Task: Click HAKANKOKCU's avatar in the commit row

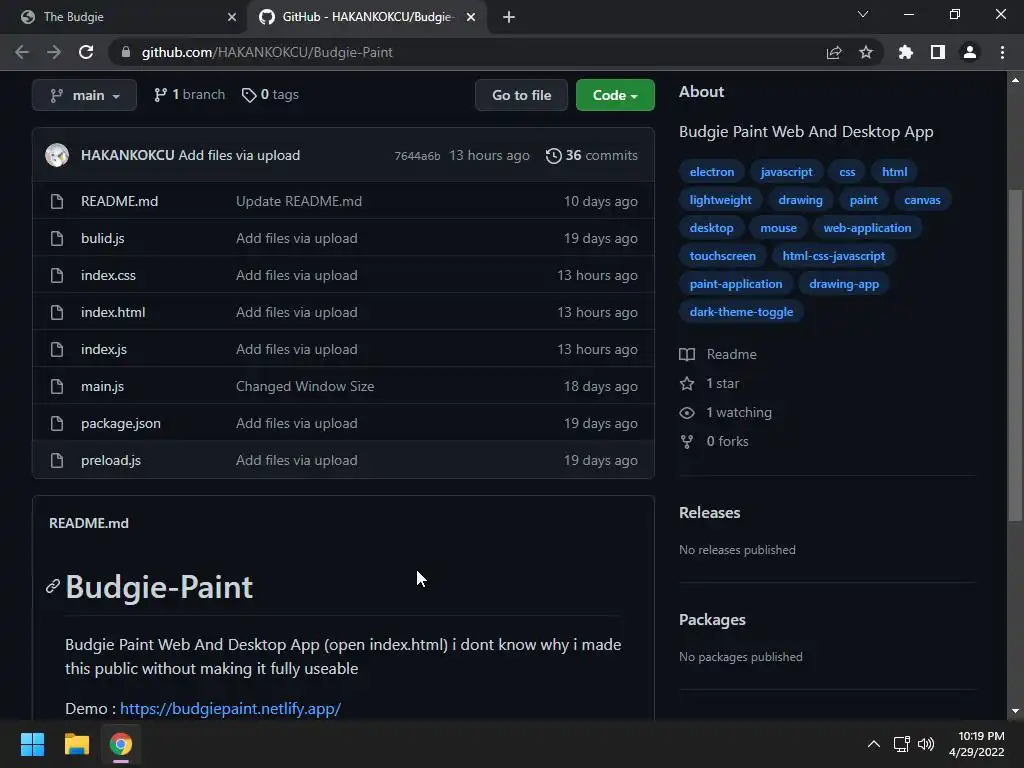Action: (x=57, y=155)
